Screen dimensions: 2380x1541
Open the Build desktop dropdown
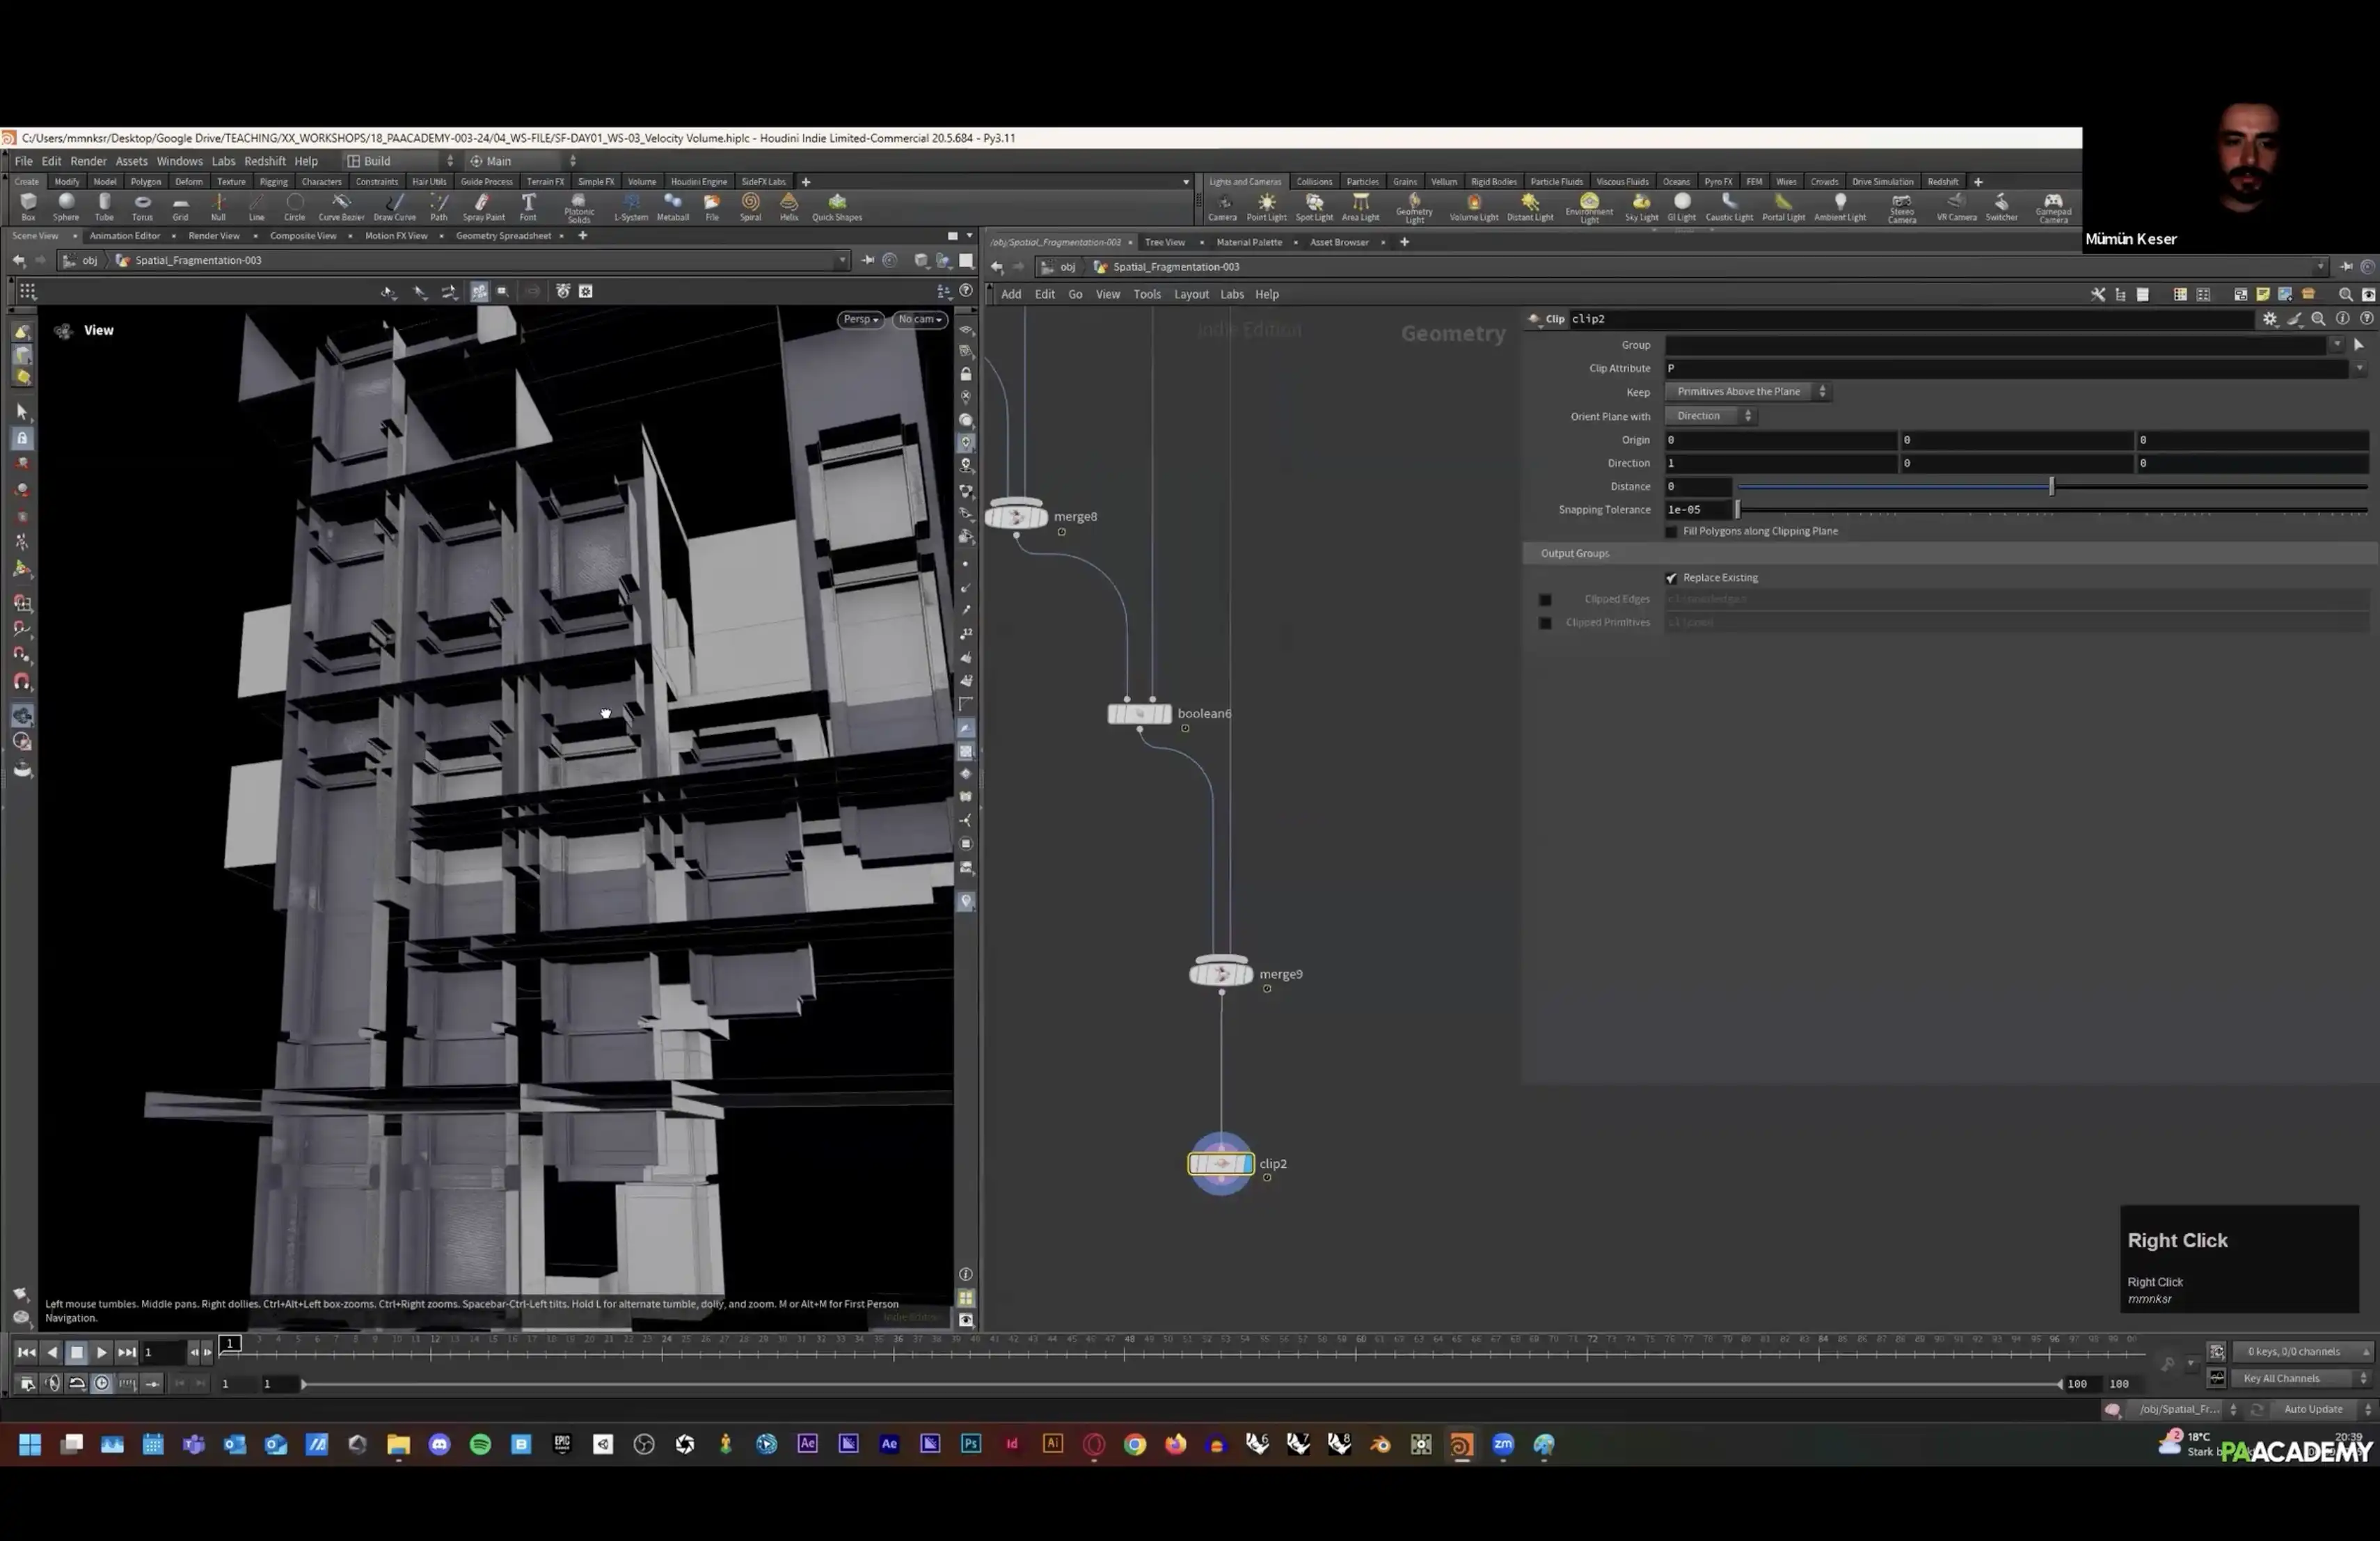(x=400, y=160)
